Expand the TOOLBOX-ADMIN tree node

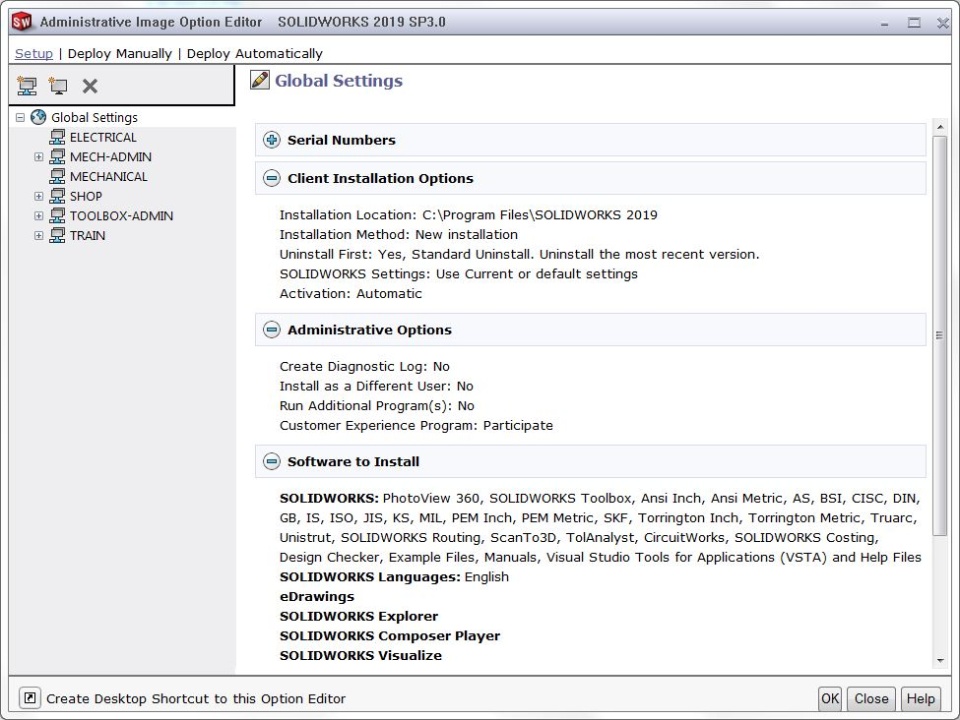tap(39, 216)
